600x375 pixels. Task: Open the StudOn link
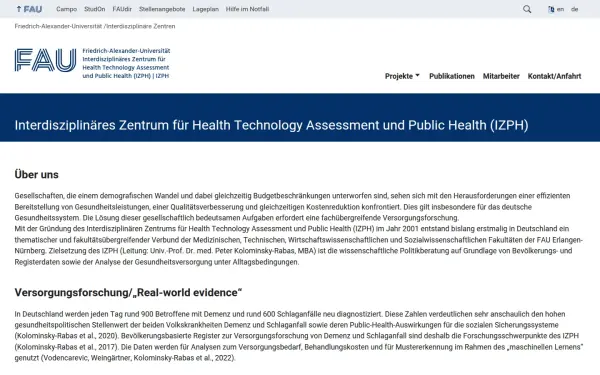click(95, 9)
